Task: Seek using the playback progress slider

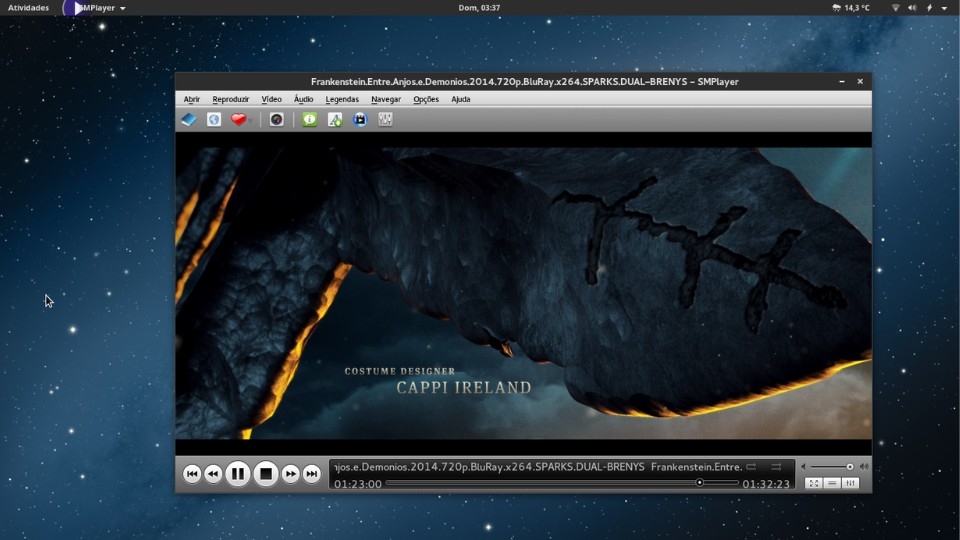Action: (562, 483)
